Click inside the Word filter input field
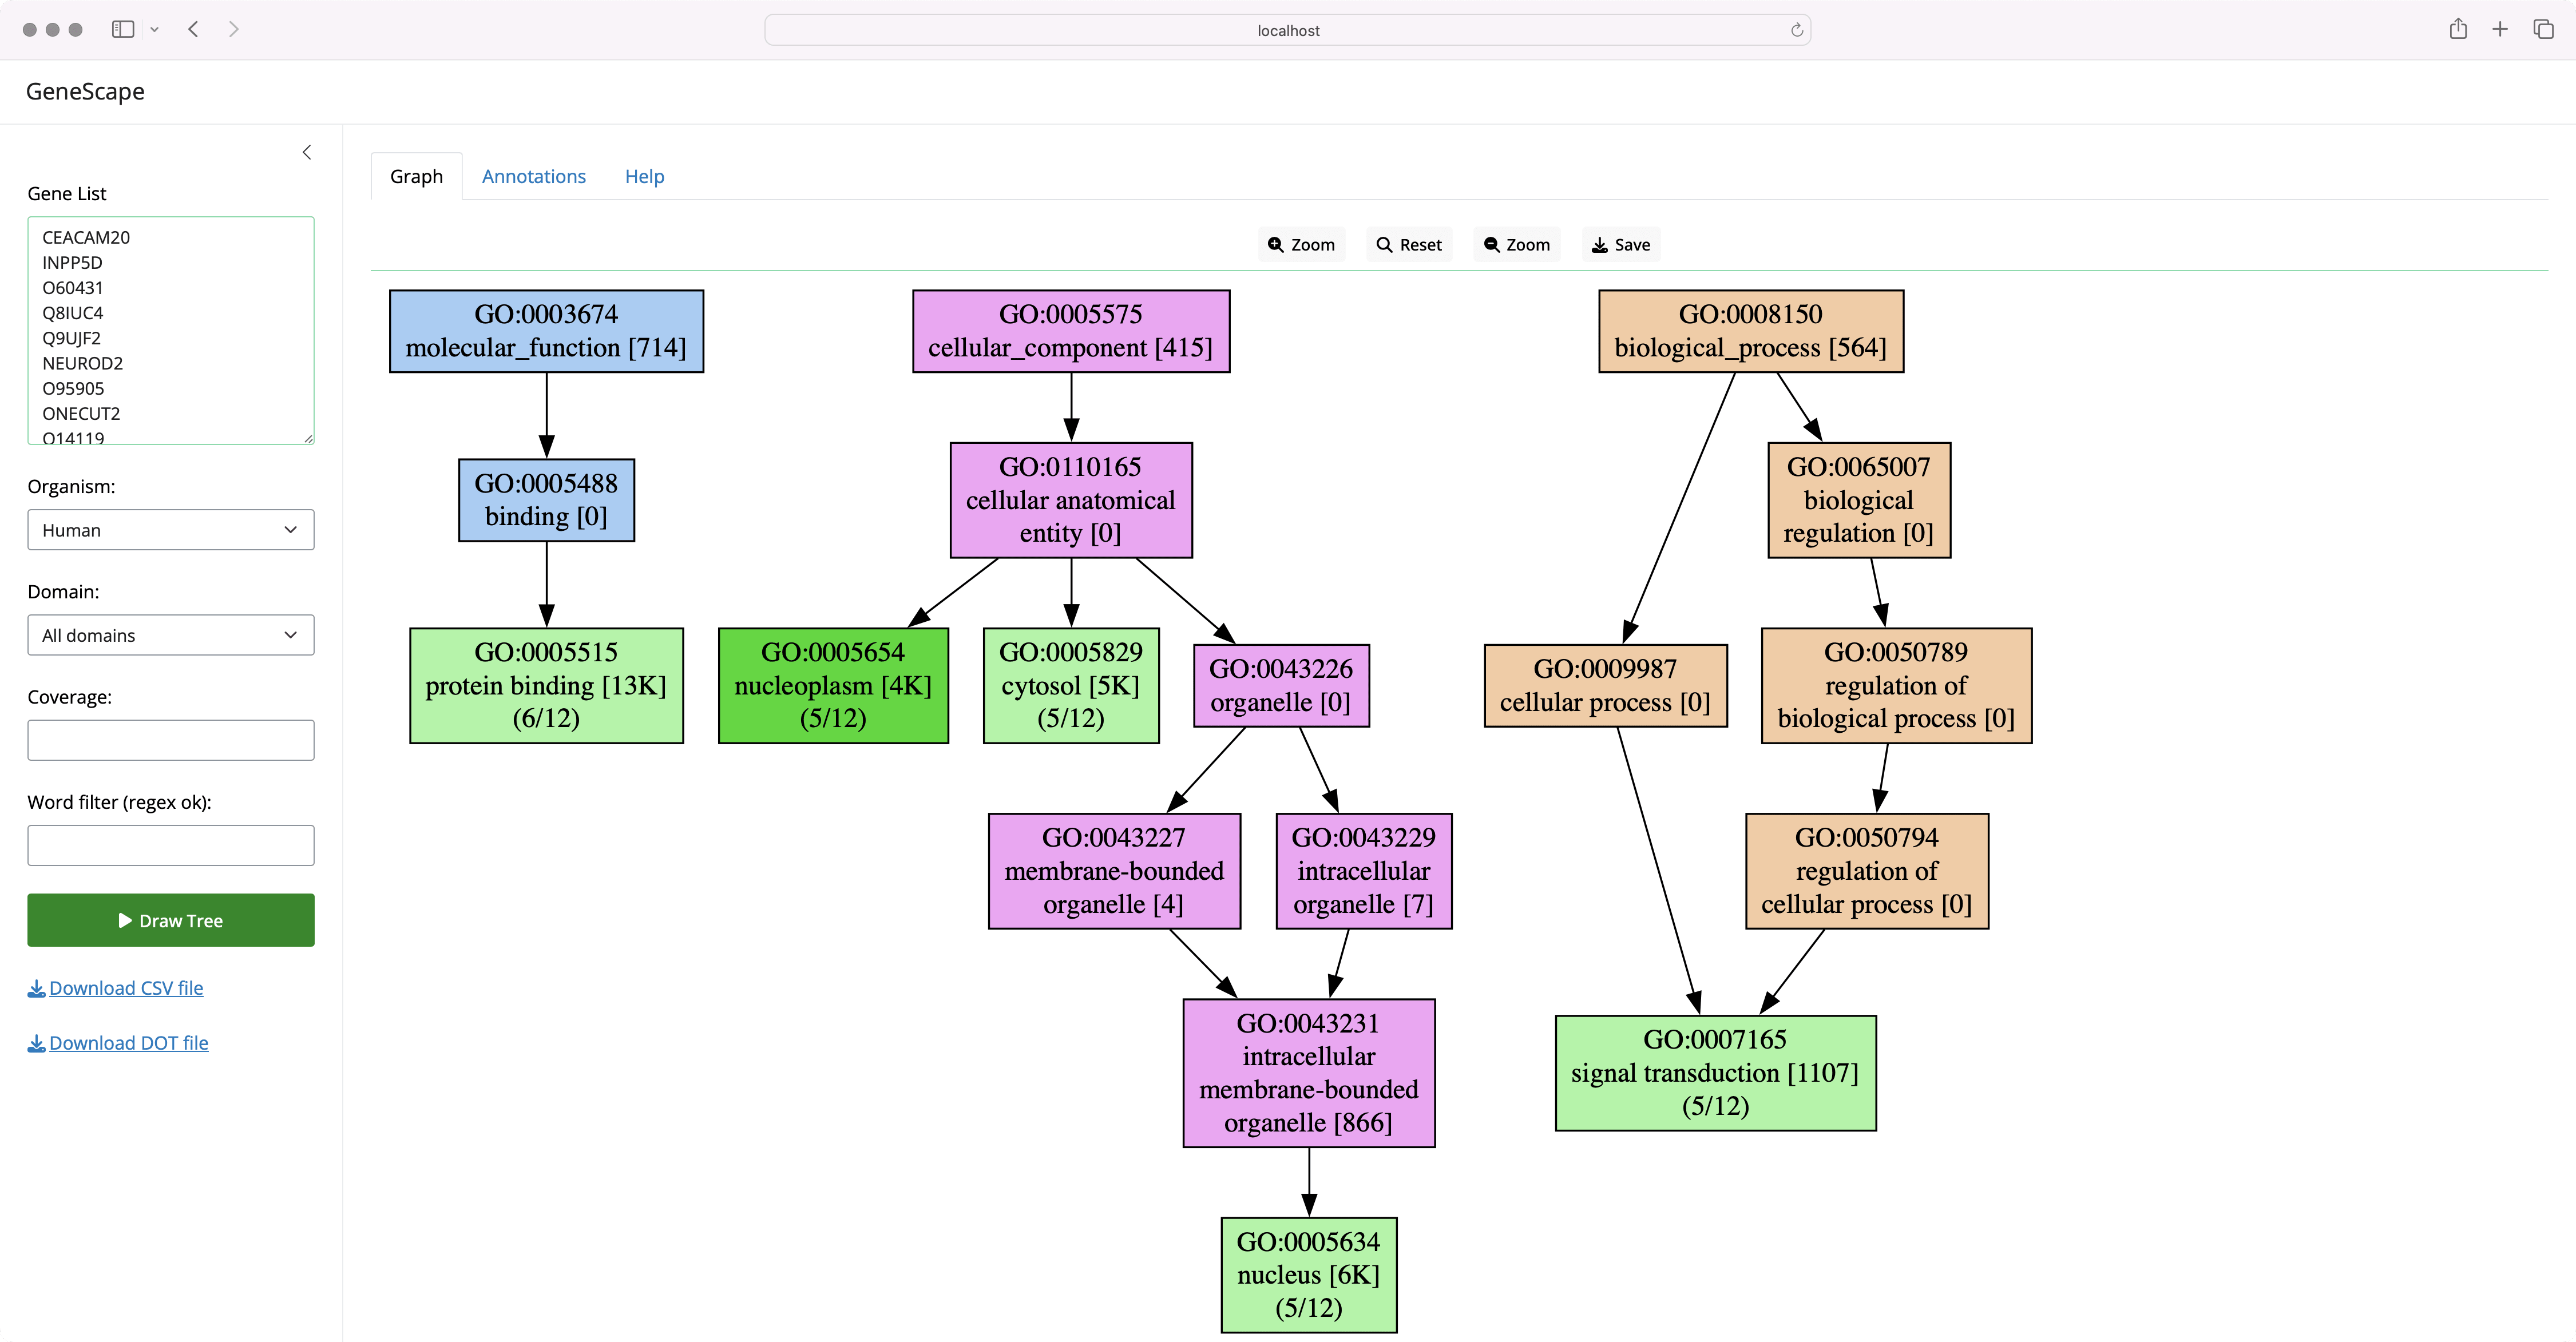 pos(171,845)
